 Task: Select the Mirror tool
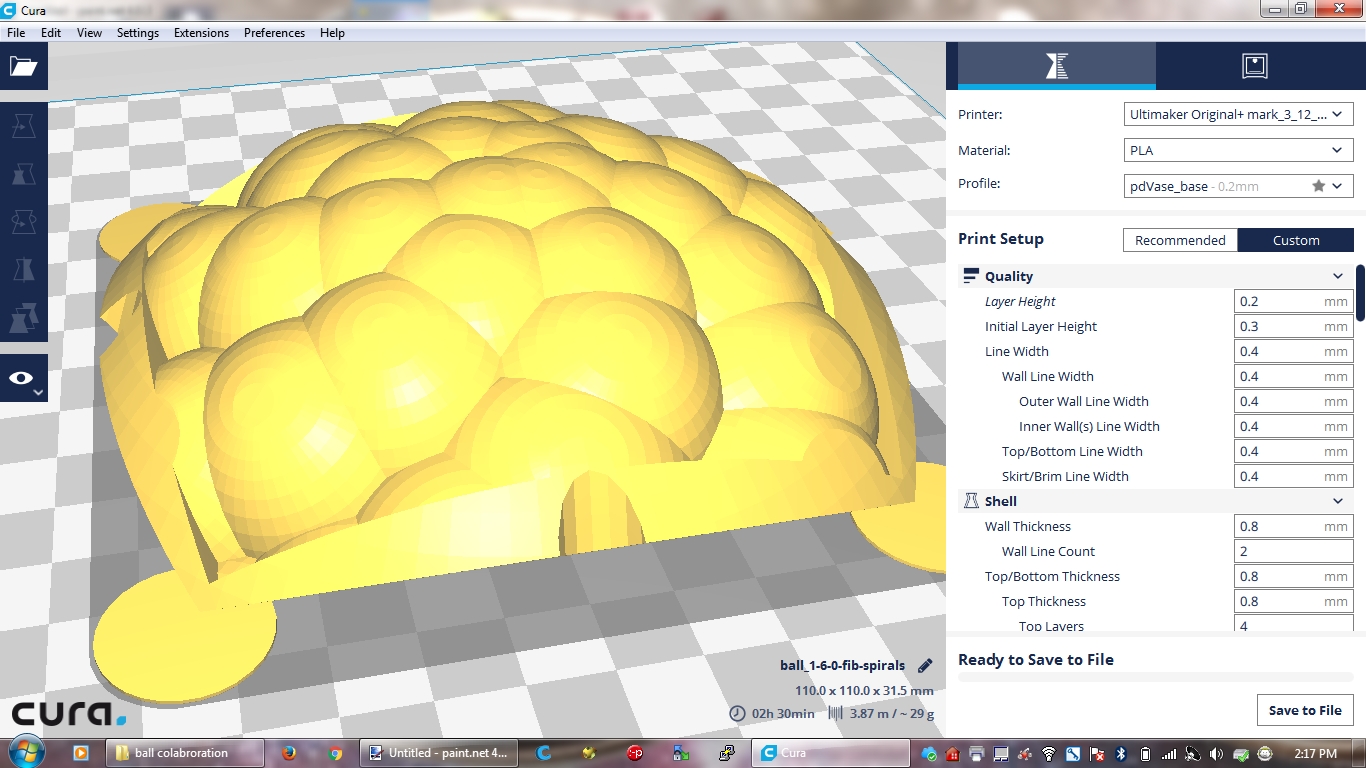click(23, 270)
